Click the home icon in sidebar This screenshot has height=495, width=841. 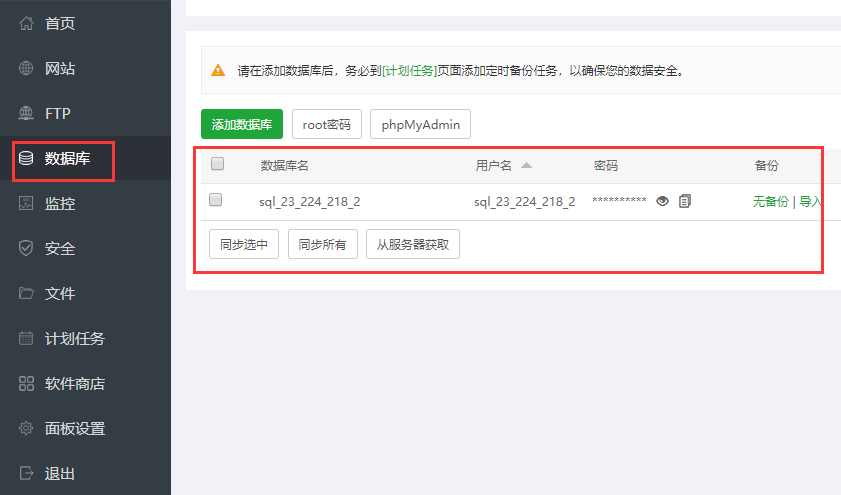[x=26, y=24]
